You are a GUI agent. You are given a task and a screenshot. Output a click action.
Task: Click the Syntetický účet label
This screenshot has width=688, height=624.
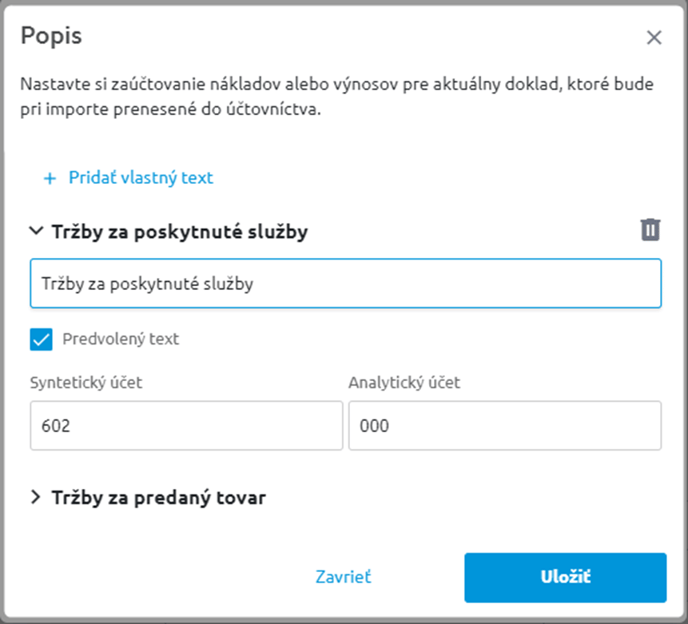coord(86,383)
